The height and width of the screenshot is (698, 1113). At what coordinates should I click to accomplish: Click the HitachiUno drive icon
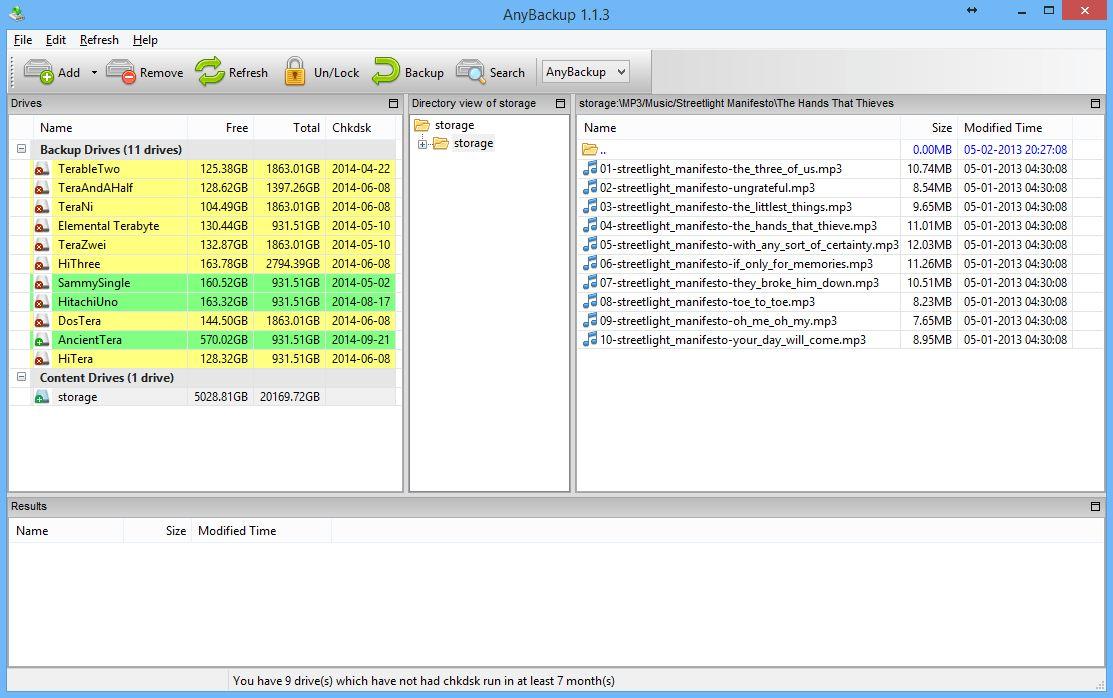pyautogui.click(x=42, y=302)
